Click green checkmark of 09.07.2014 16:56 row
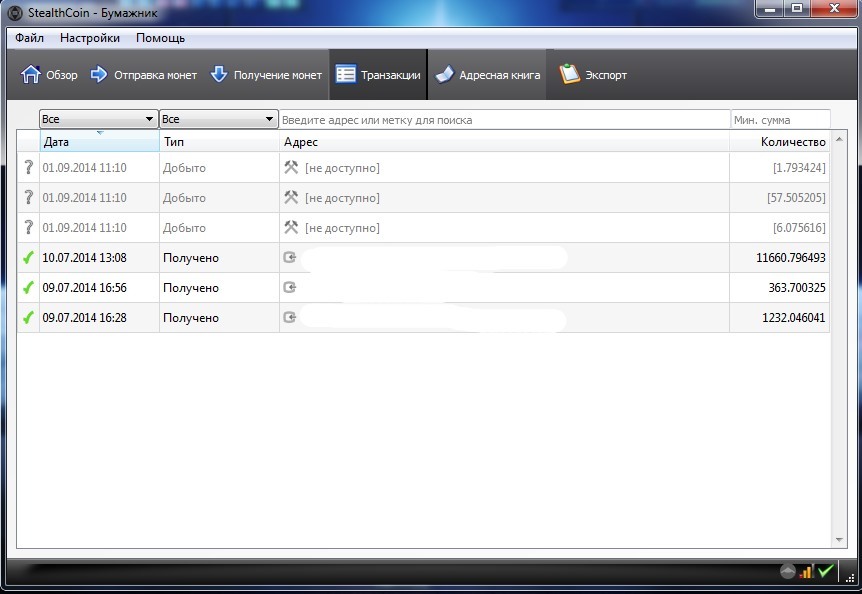 point(28,287)
